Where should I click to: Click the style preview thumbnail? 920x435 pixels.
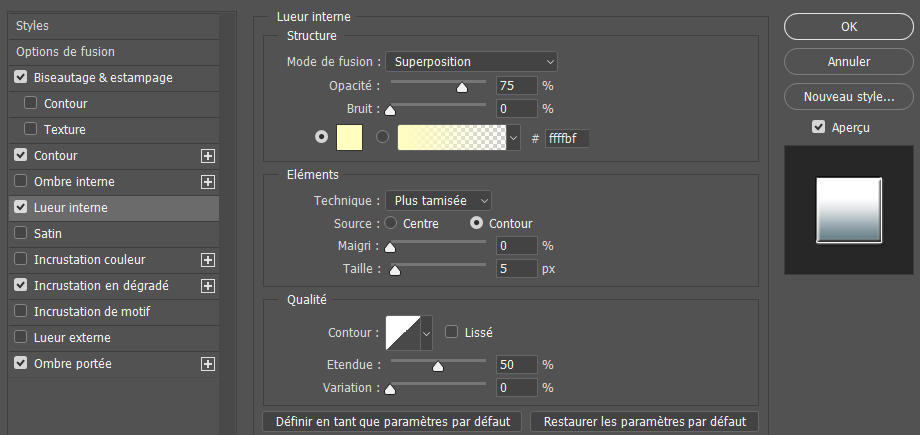[848, 211]
